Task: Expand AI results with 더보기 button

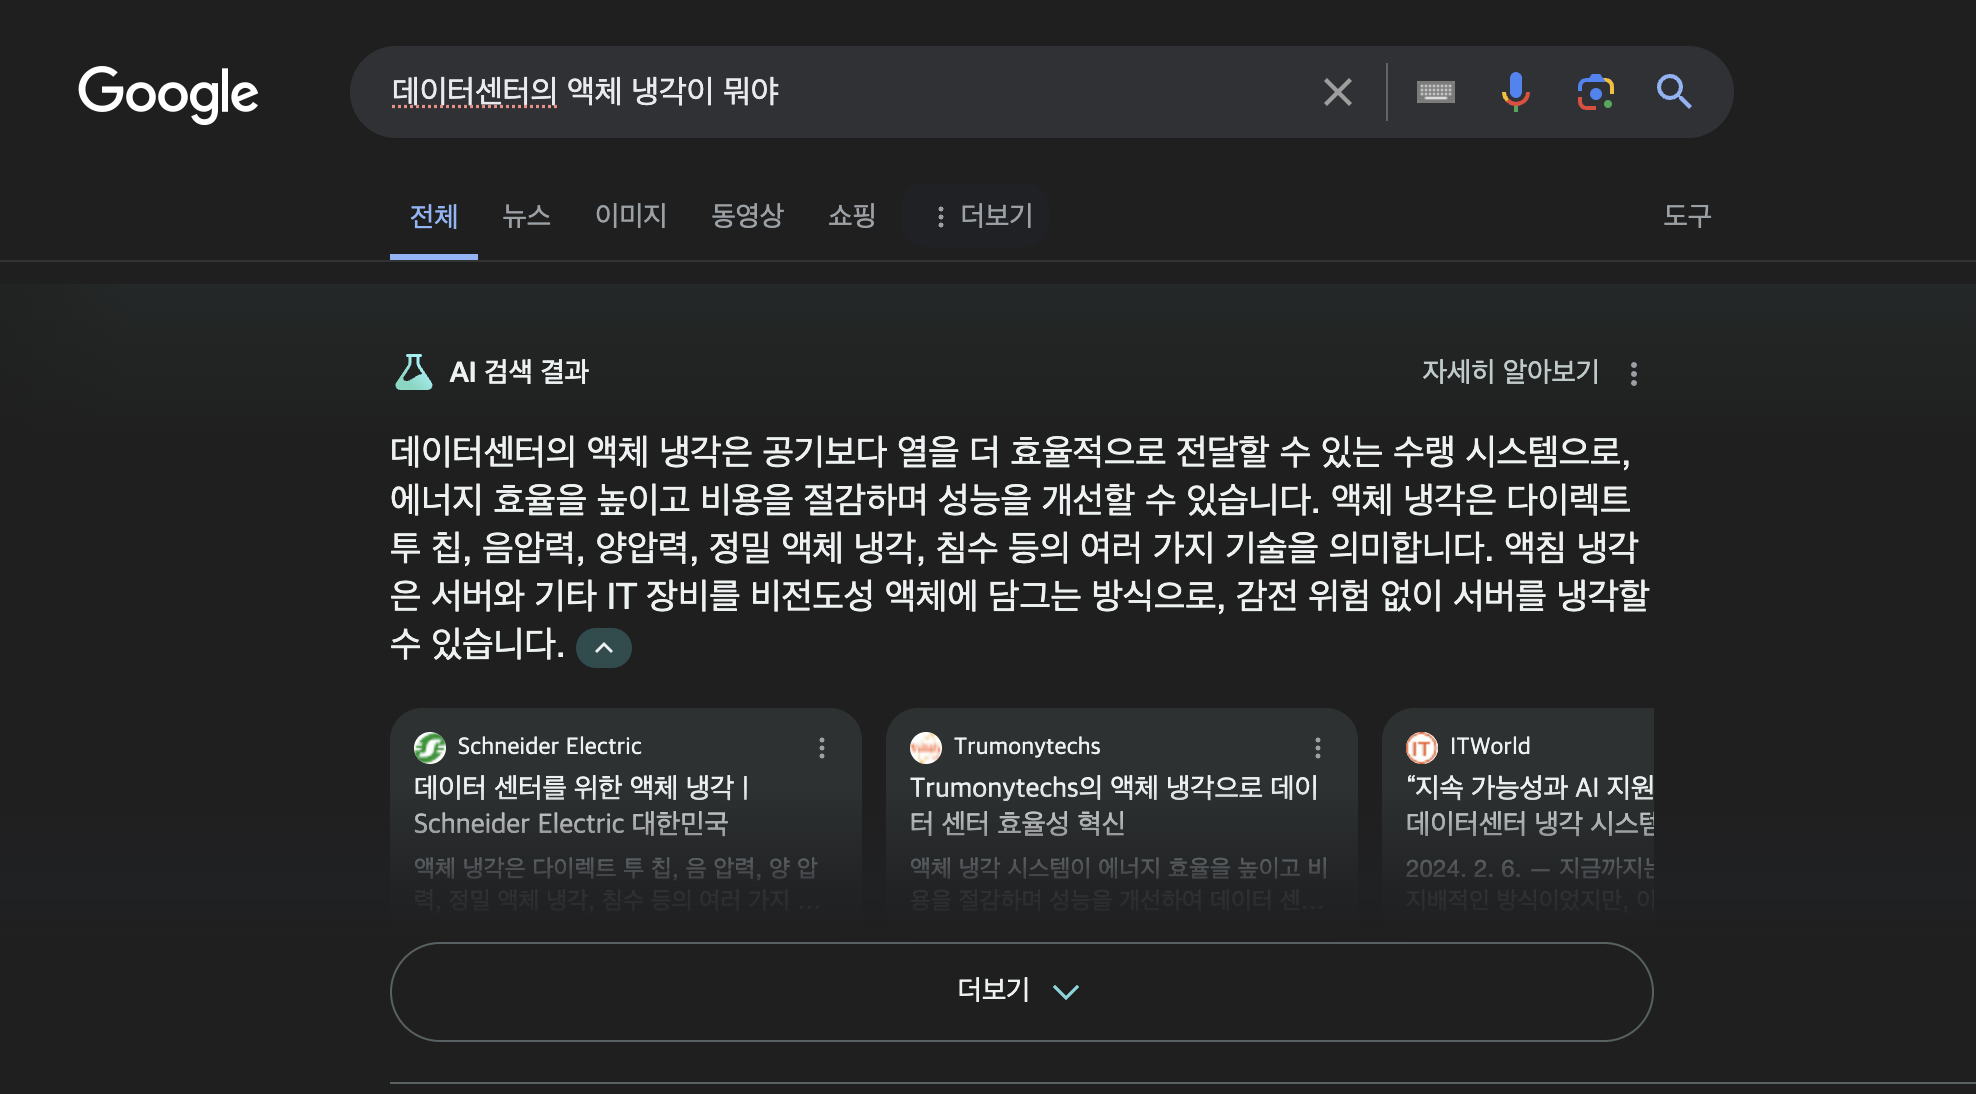Action: pyautogui.click(x=1020, y=991)
